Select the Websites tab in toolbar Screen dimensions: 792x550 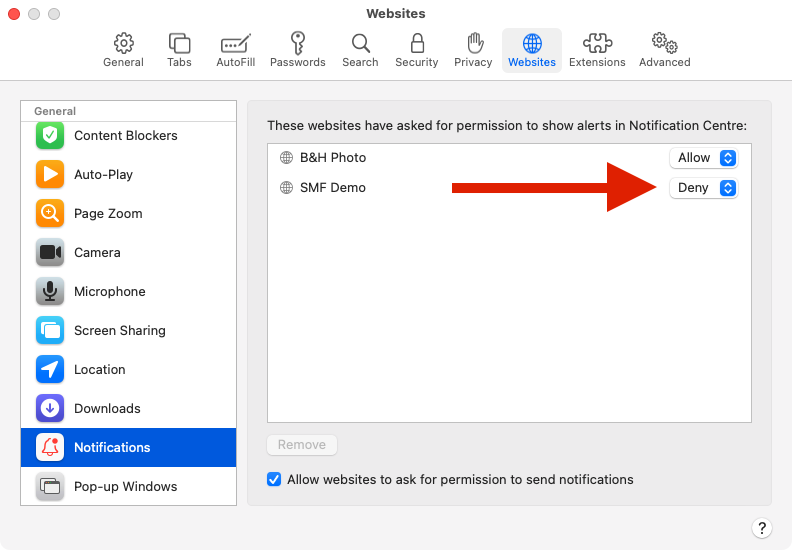click(x=531, y=50)
